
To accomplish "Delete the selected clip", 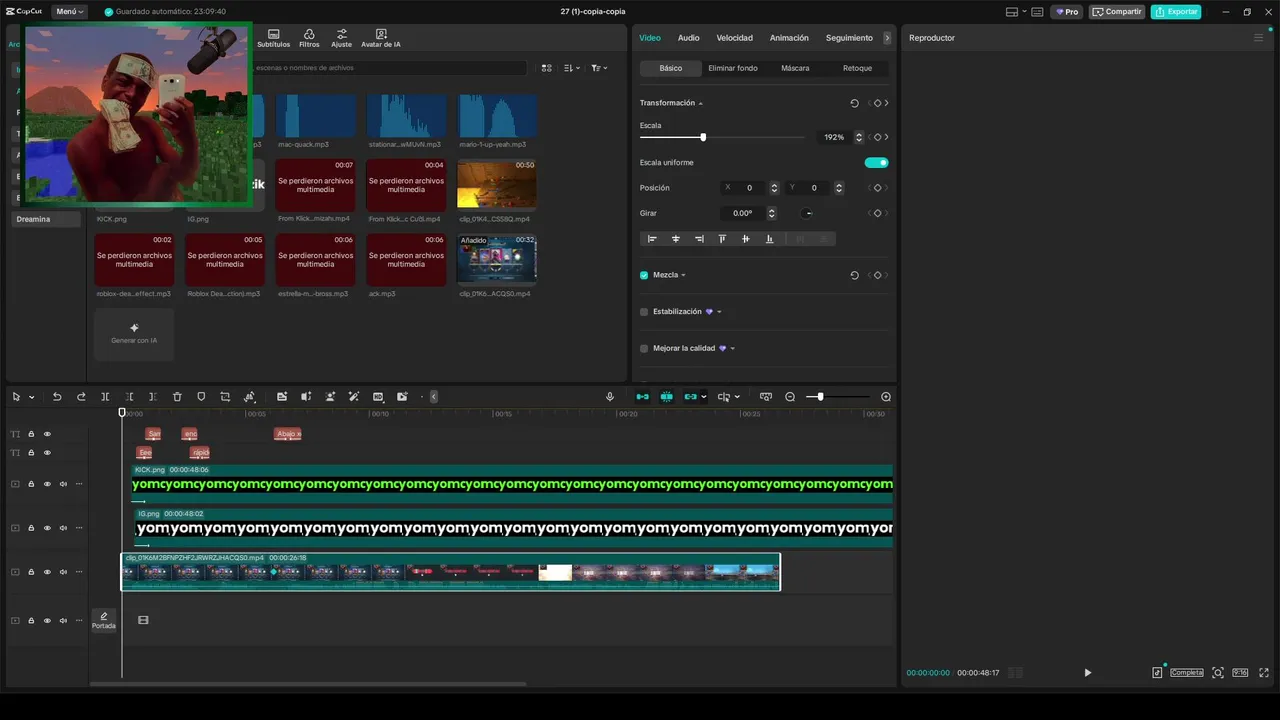I will click(177, 397).
